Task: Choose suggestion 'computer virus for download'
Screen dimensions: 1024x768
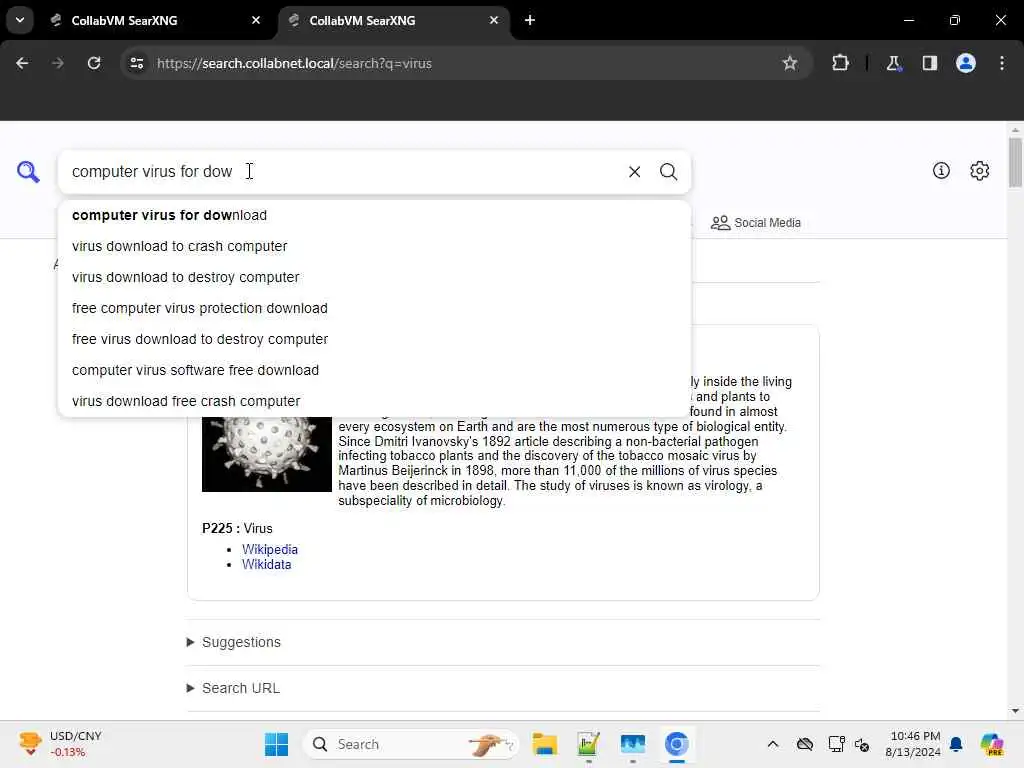Action: coord(374,215)
